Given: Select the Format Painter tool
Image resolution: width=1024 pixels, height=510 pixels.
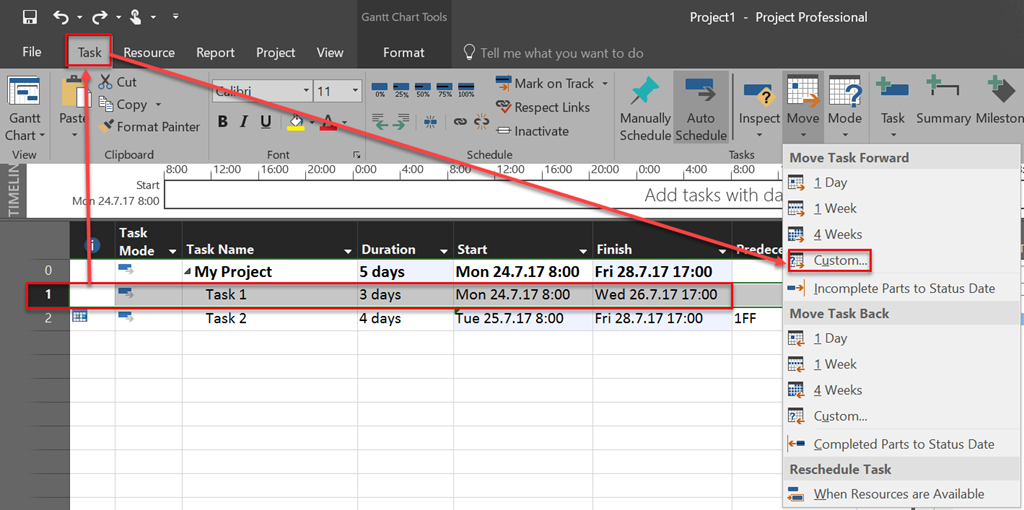Looking at the screenshot, I should (x=150, y=127).
